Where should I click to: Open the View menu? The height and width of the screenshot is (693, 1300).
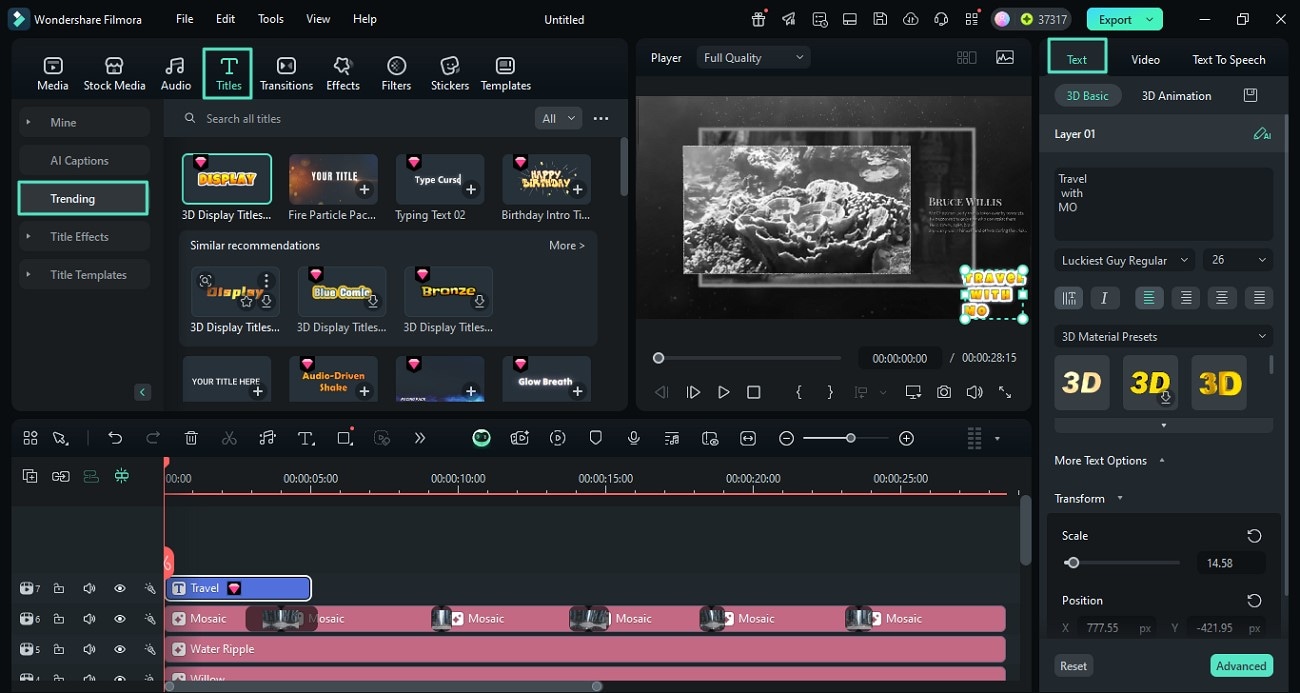[x=318, y=19]
